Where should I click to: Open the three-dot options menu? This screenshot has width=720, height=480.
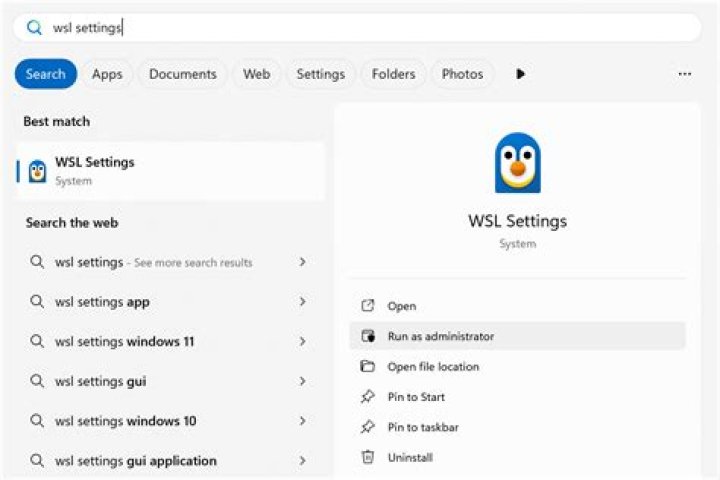tap(685, 74)
